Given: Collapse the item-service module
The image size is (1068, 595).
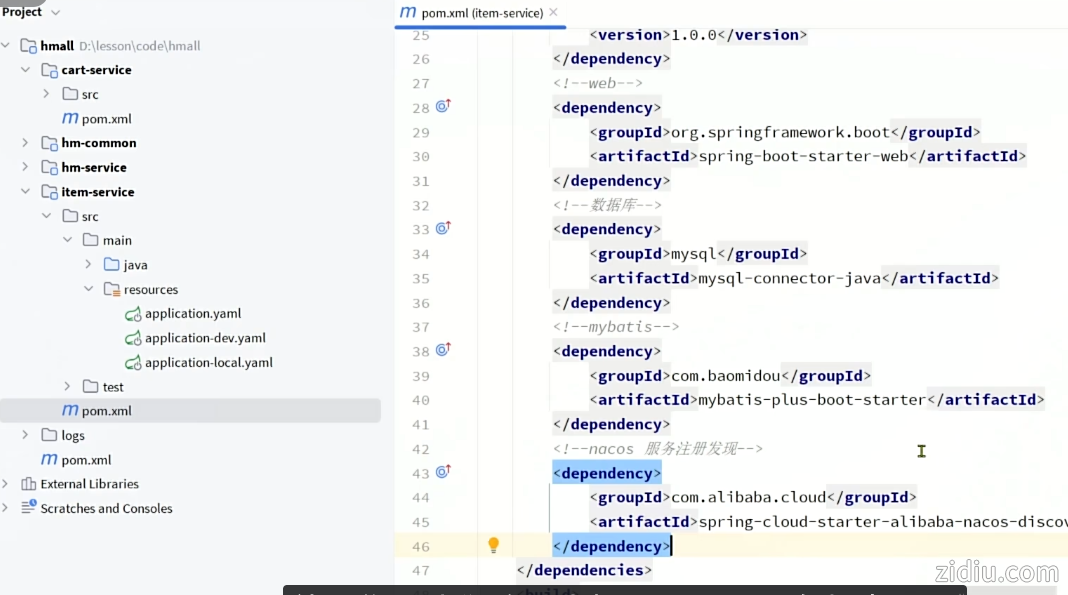Looking at the screenshot, I should tap(25, 192).
